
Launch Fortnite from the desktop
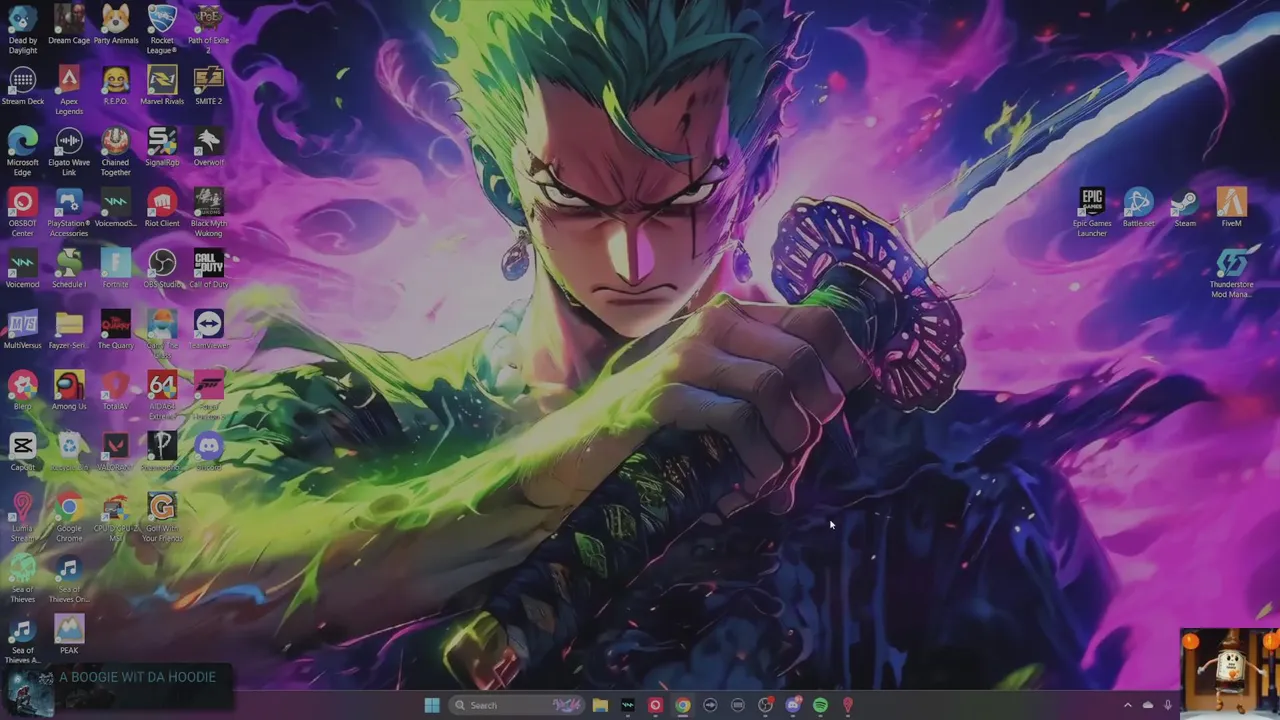[x=115, y=263]
